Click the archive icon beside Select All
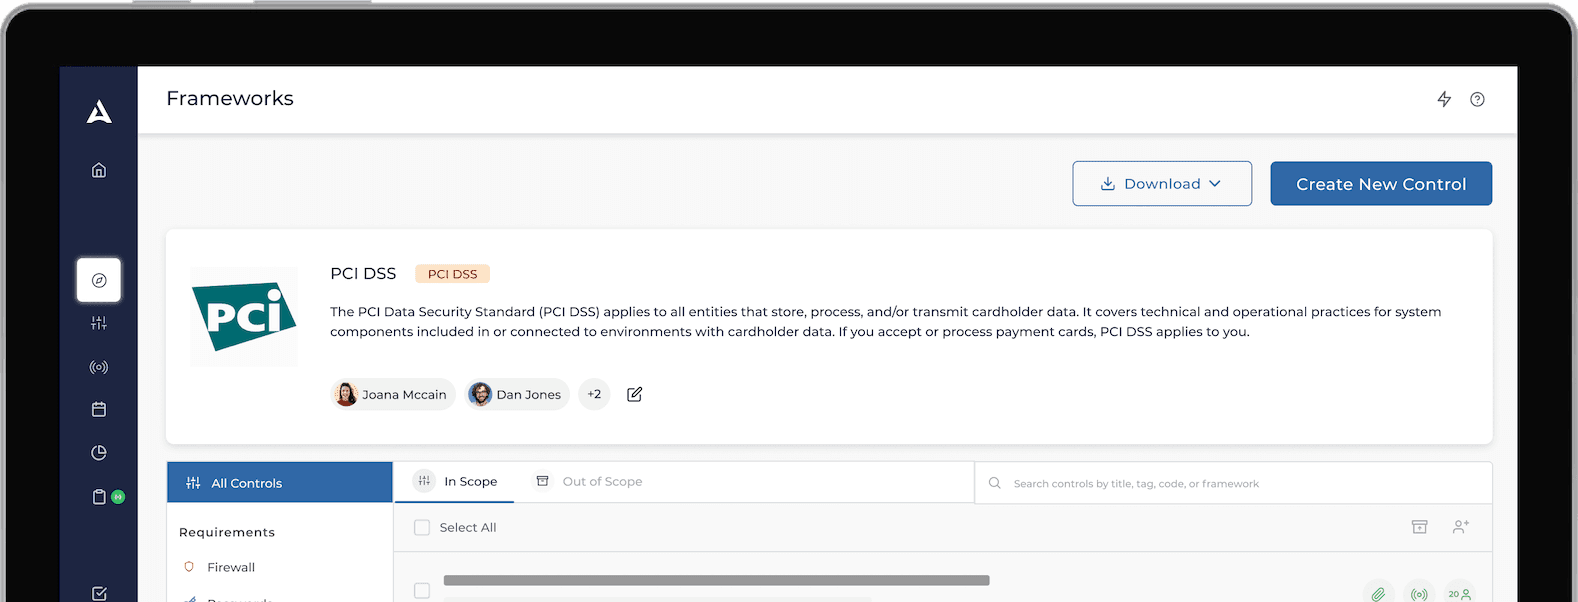The height and width of the screenshot is (602, 1578). pos(1419,527)
